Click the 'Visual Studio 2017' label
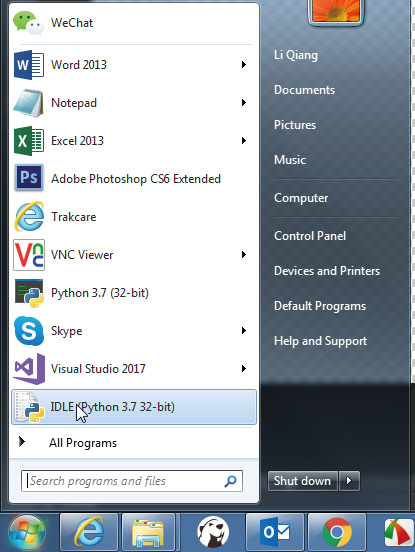The image size is (415, 552). point(98,369)
